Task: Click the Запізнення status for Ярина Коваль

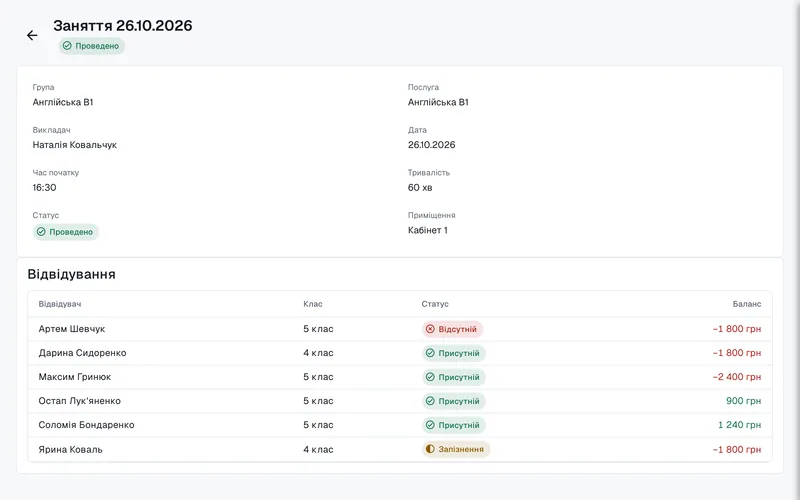Action: coord(456,449)
